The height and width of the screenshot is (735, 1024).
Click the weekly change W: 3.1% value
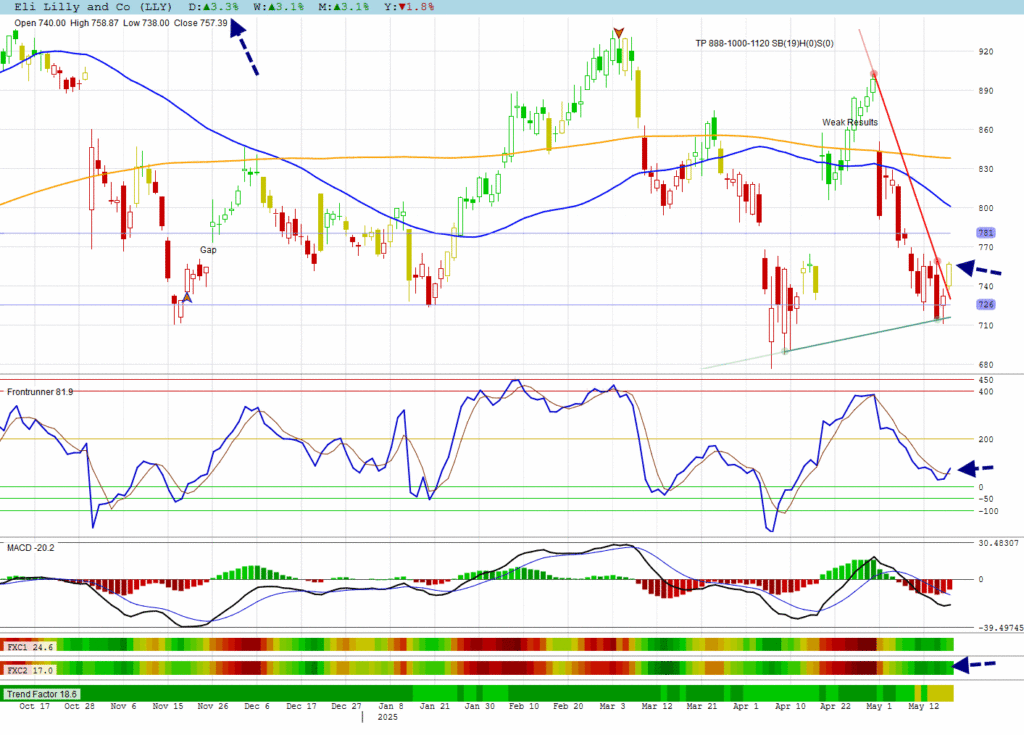pos(280,7)
